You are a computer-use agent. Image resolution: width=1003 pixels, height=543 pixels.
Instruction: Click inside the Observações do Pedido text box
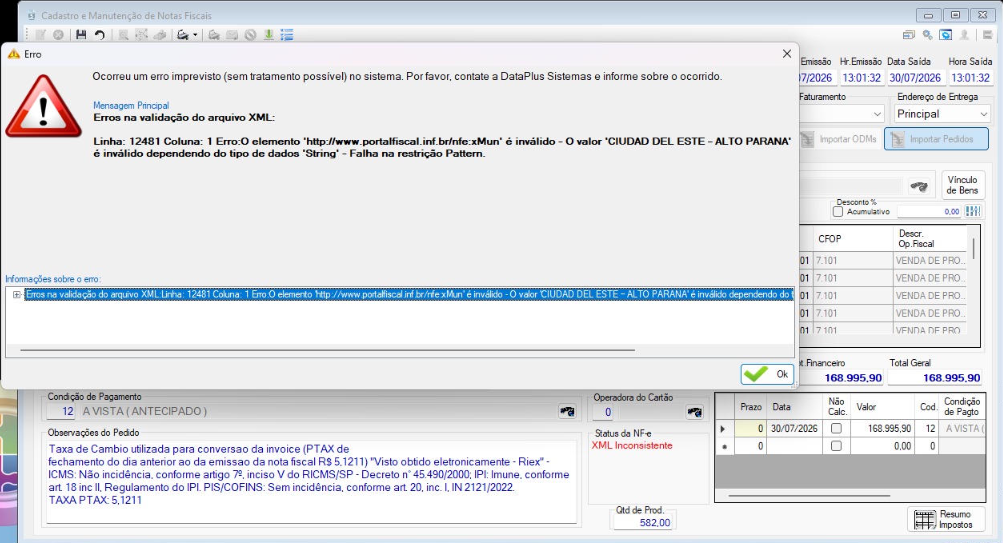[x=312, y=481]
